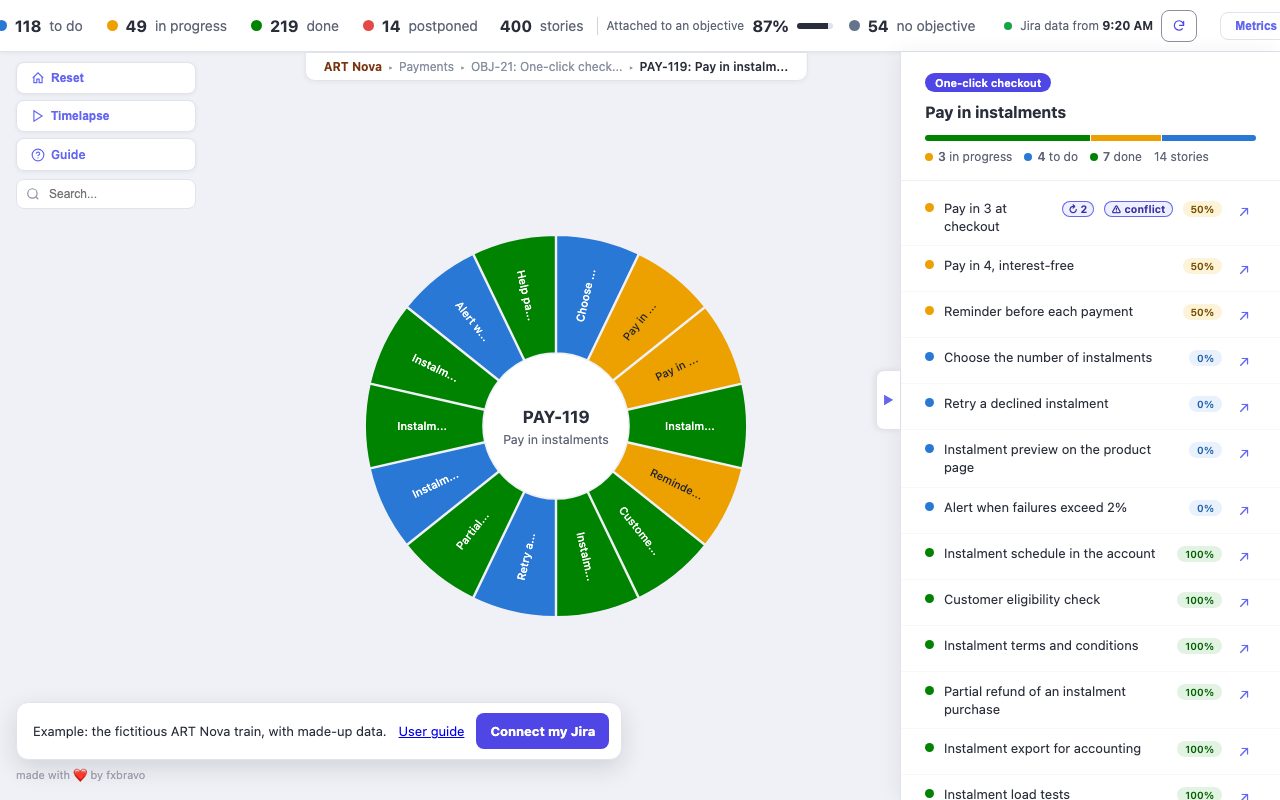Click the One-click checkout objective tag

coord(988,83)
